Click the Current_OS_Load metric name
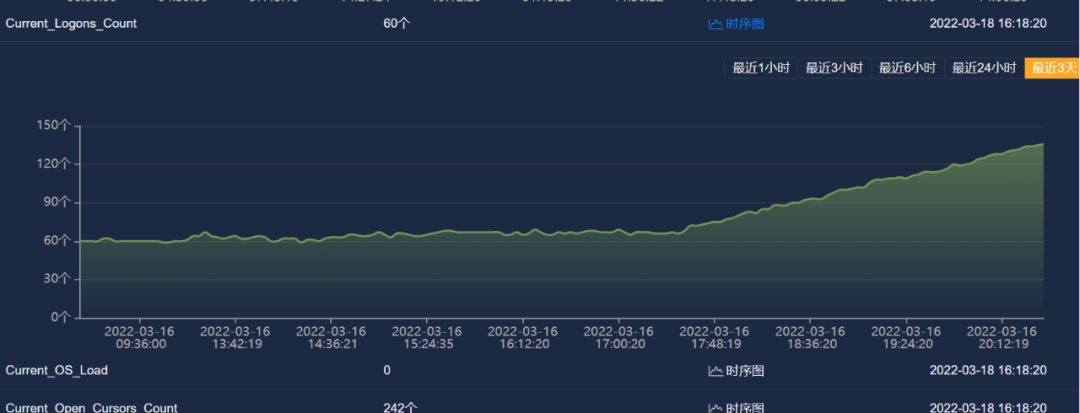This screenshot has width=1080, height=413. [x=56, y=370]
